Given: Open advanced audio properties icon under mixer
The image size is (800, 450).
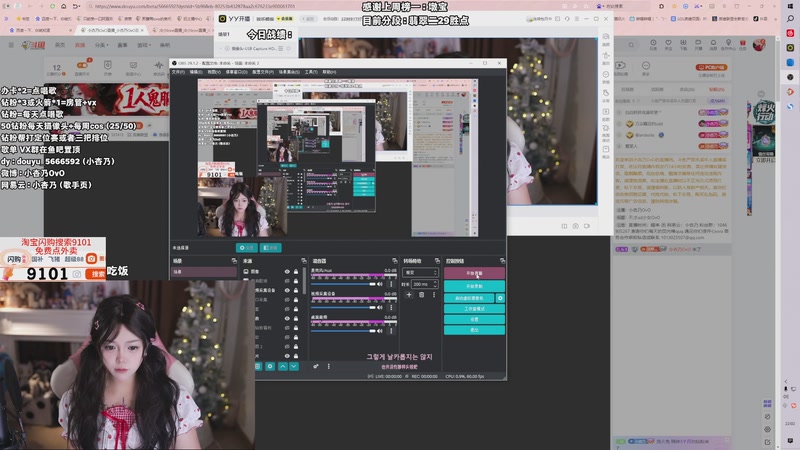Looking at the screenshot, I should pos(316,366).
